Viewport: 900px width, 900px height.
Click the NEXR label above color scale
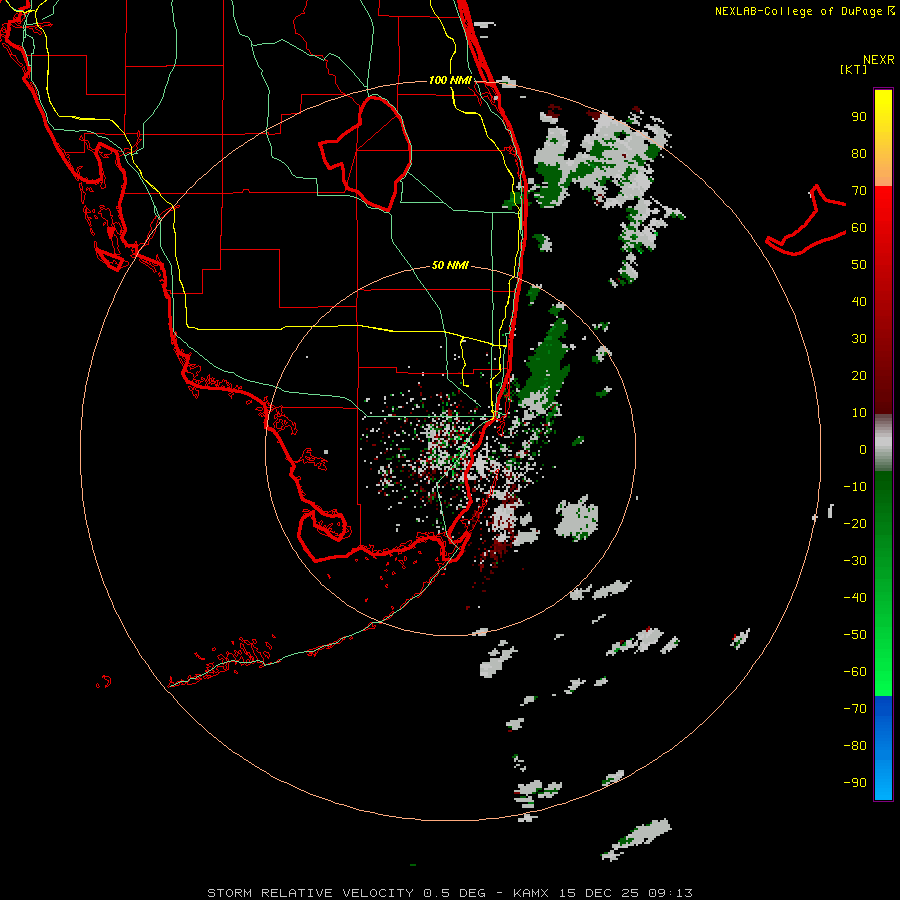(x=879, y=60)
